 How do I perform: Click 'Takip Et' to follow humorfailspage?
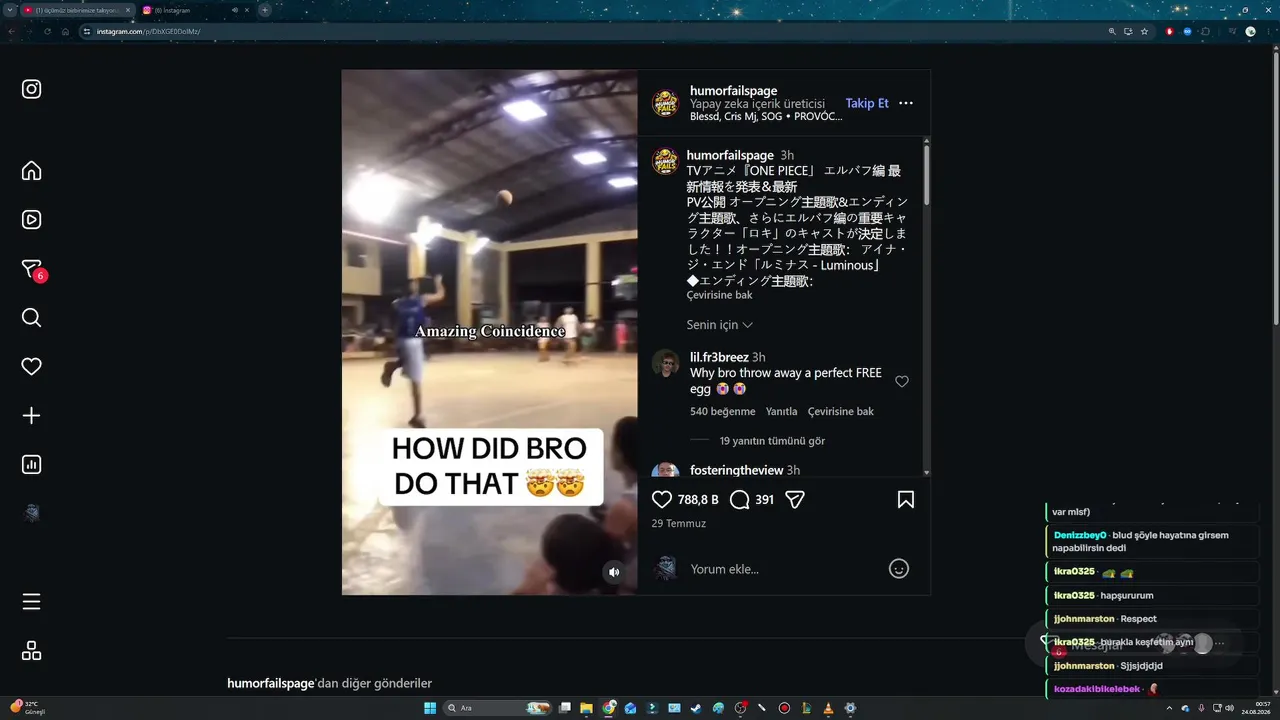click(867, 103)
